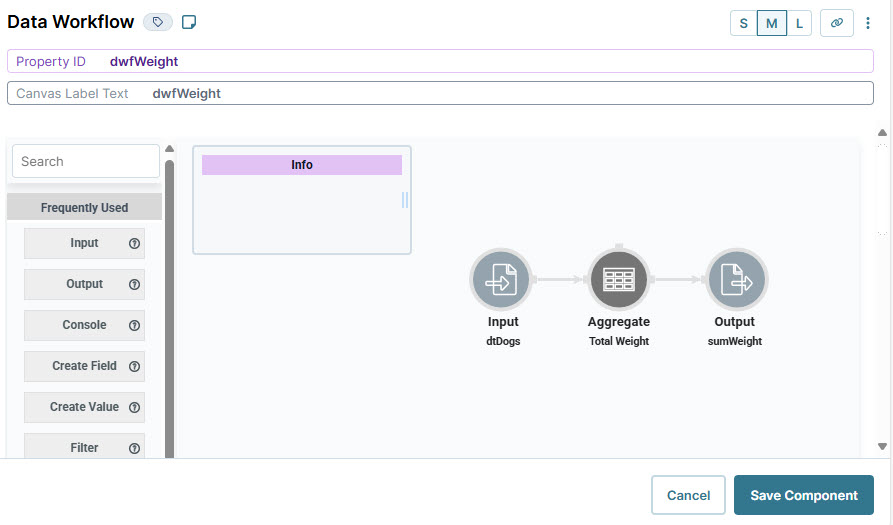Copy component link with chain icon

click(x=837, y=23)
